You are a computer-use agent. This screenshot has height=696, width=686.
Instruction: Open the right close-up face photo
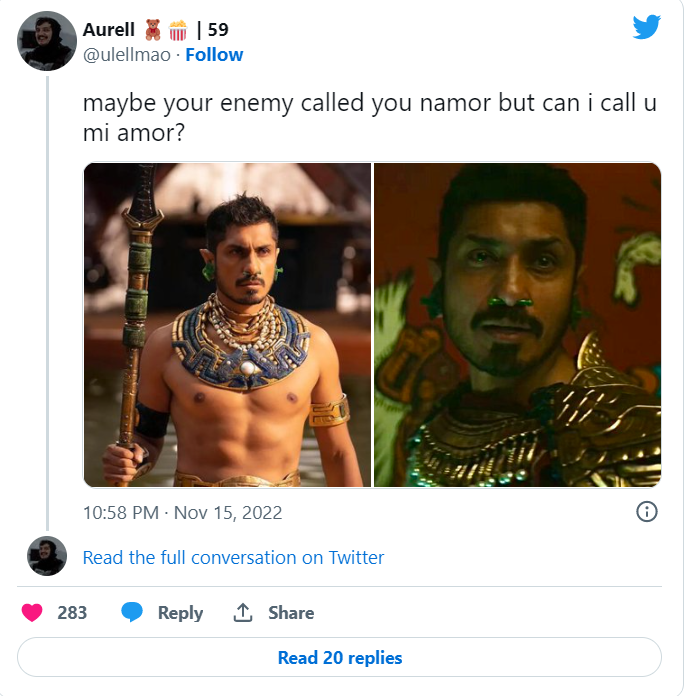(517, 325)
